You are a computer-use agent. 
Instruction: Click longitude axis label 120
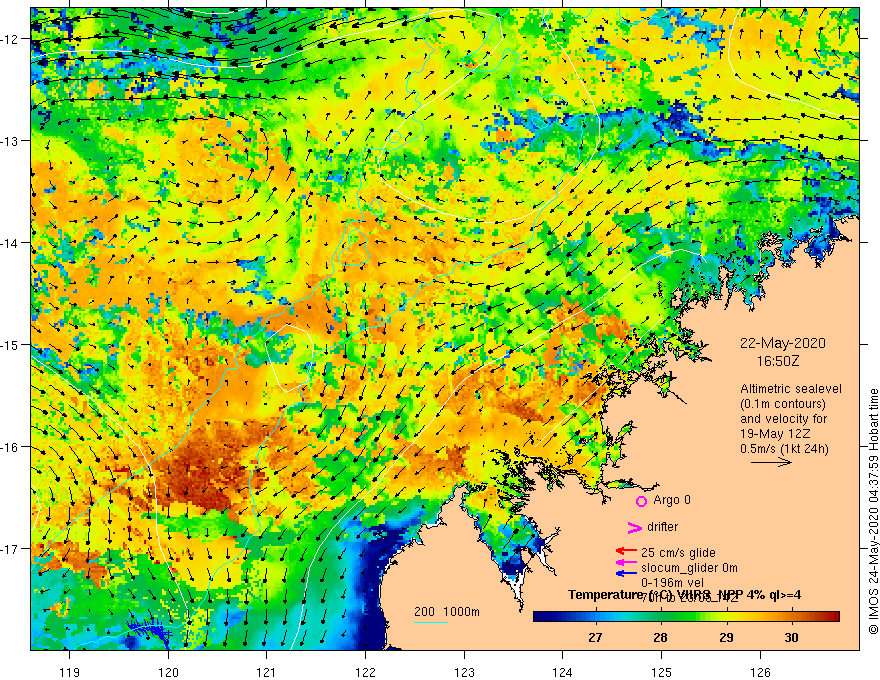pos(168,672)
